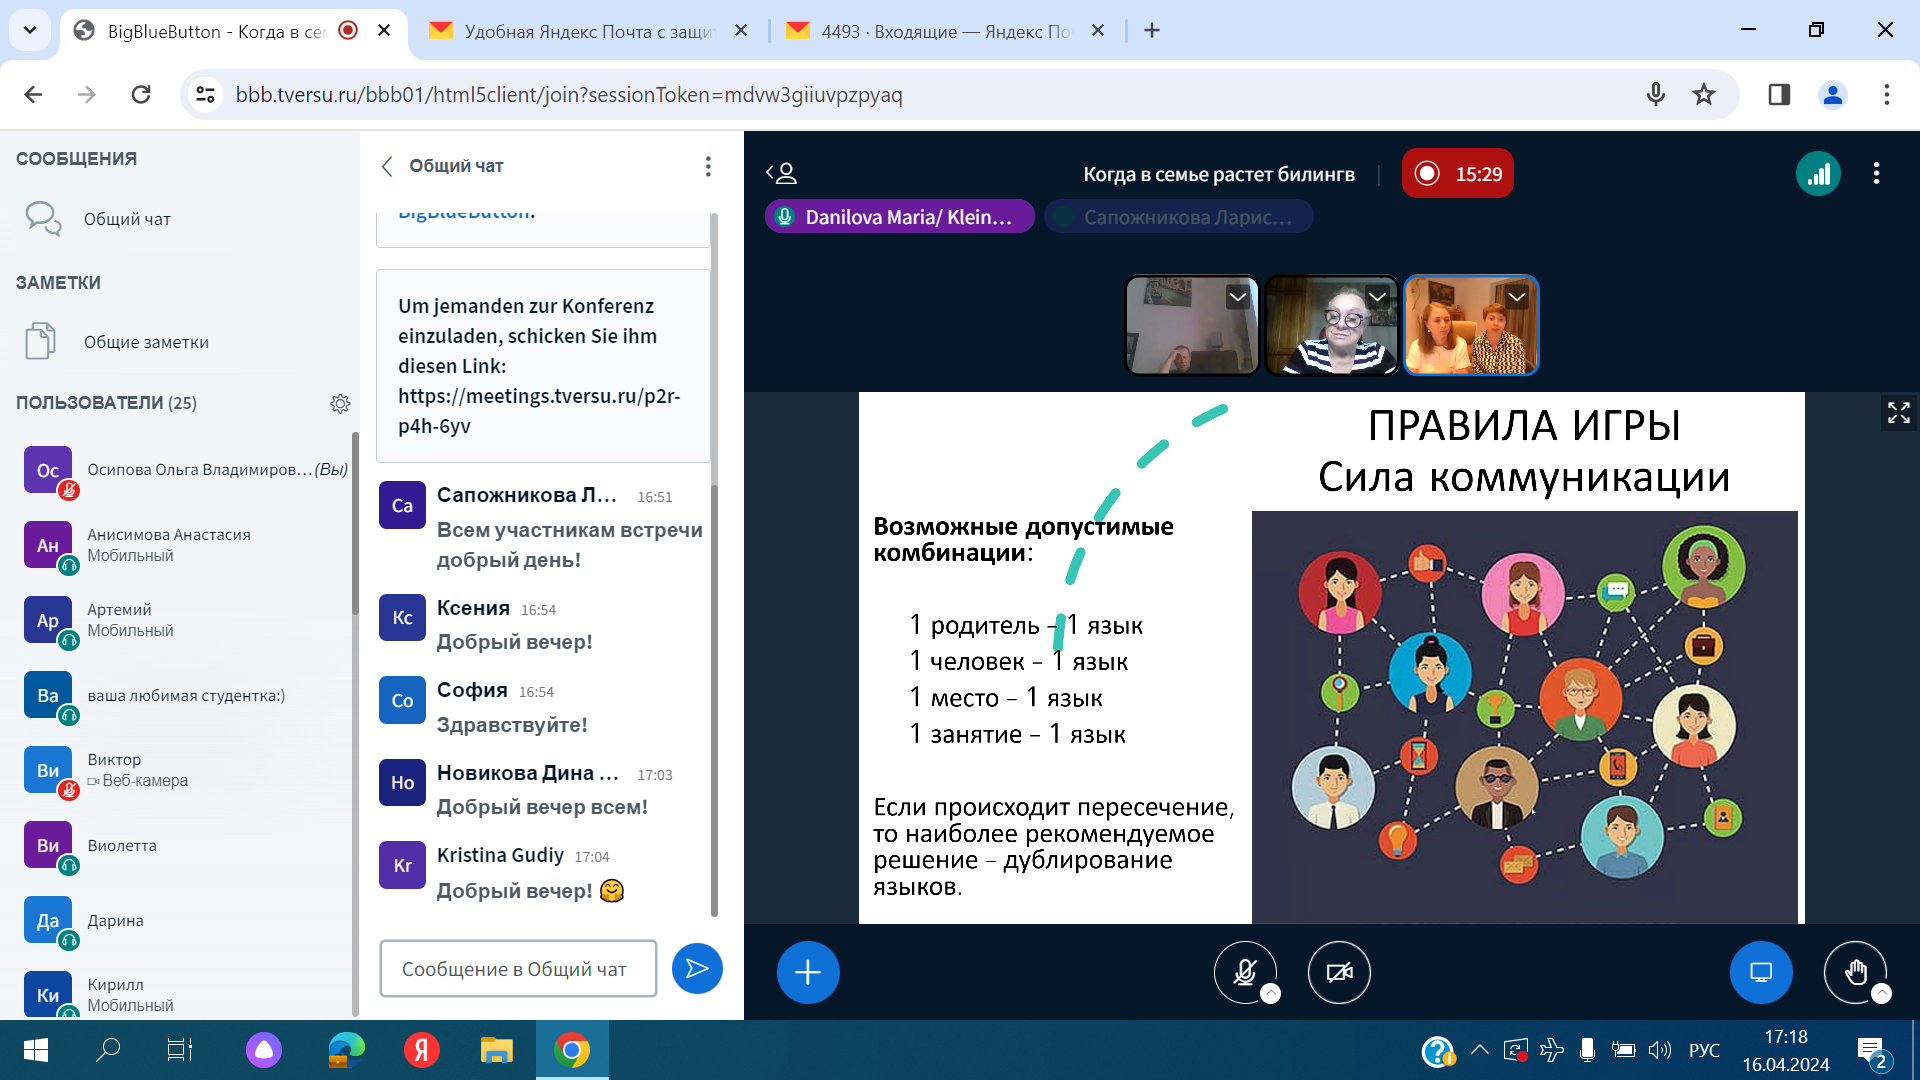1920x1080 pixels.
Task: Send the chat message with arrow button
Action: pyautogui.click(x=697, y=968)
